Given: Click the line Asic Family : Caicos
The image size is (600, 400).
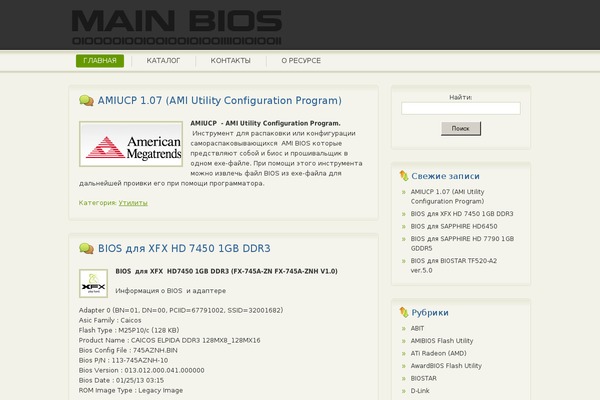Looking at the screenshot, I should coord(110,320).
